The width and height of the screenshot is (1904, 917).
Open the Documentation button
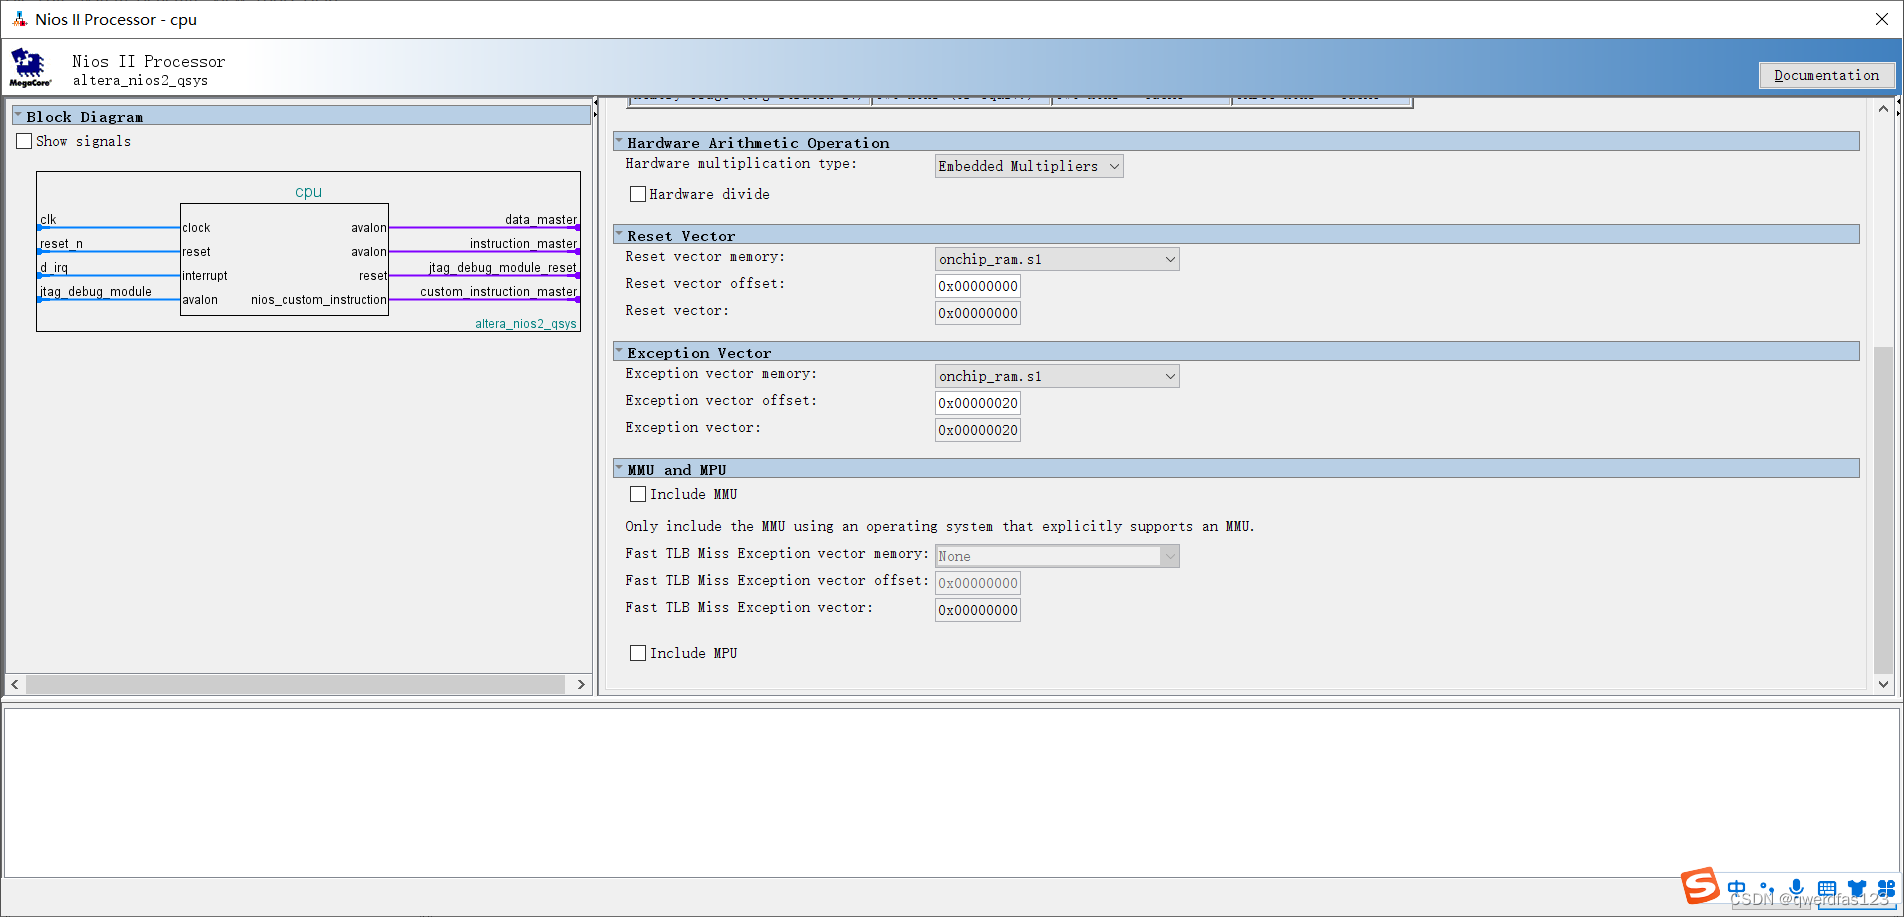tap(1826, 75)
